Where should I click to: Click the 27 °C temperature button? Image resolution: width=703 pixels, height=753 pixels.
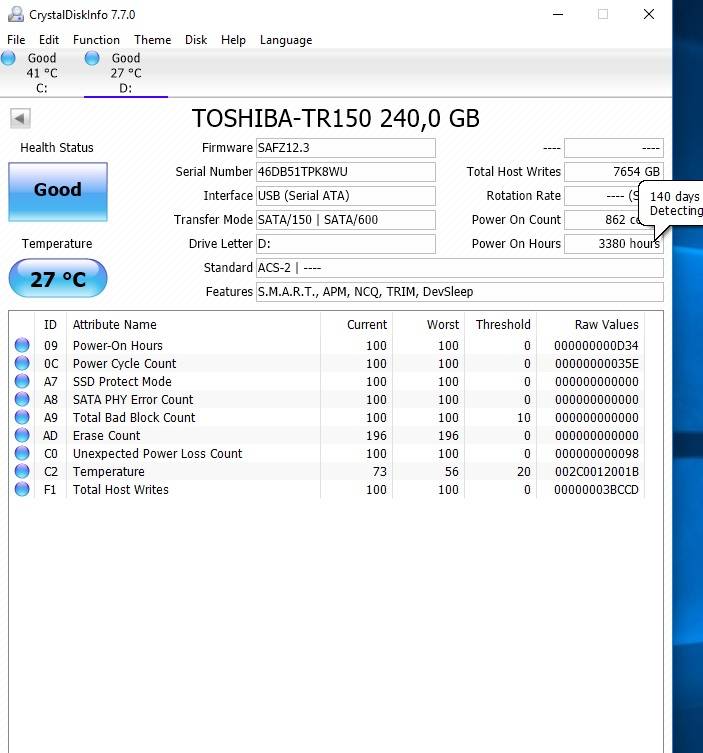click(58, 279)
